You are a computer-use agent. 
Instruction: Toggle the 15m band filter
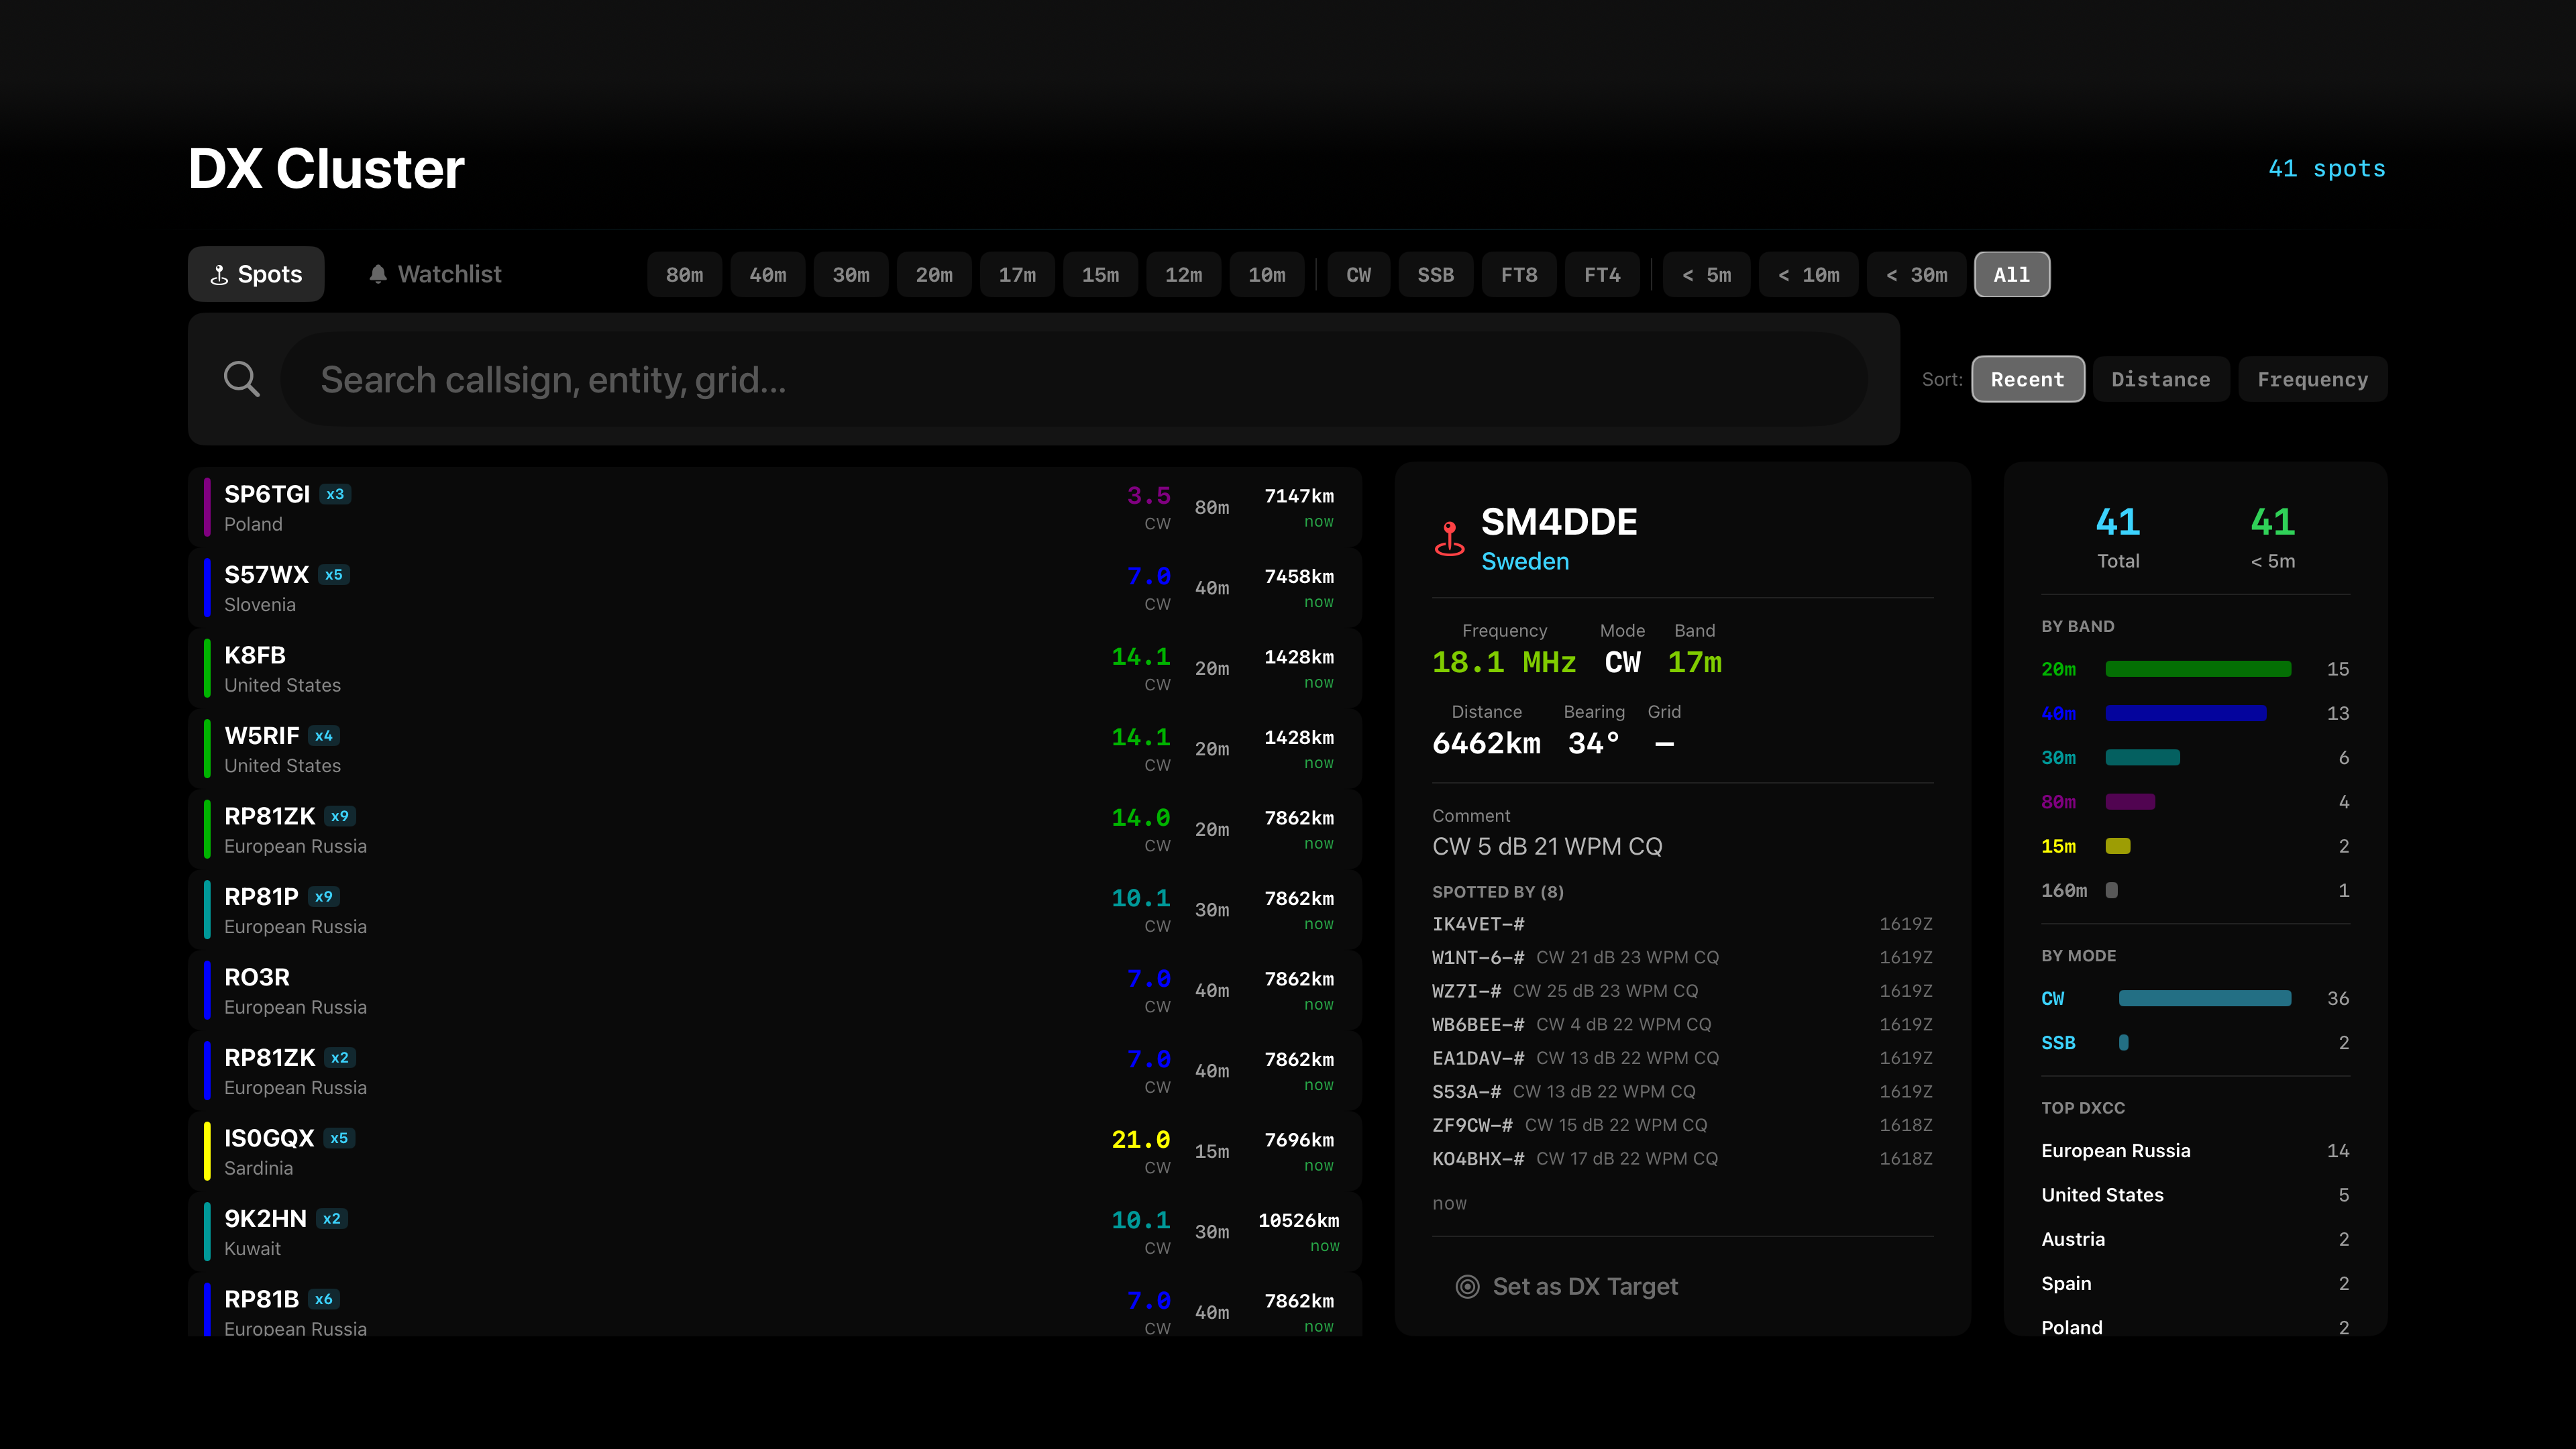click(1100, 275)
